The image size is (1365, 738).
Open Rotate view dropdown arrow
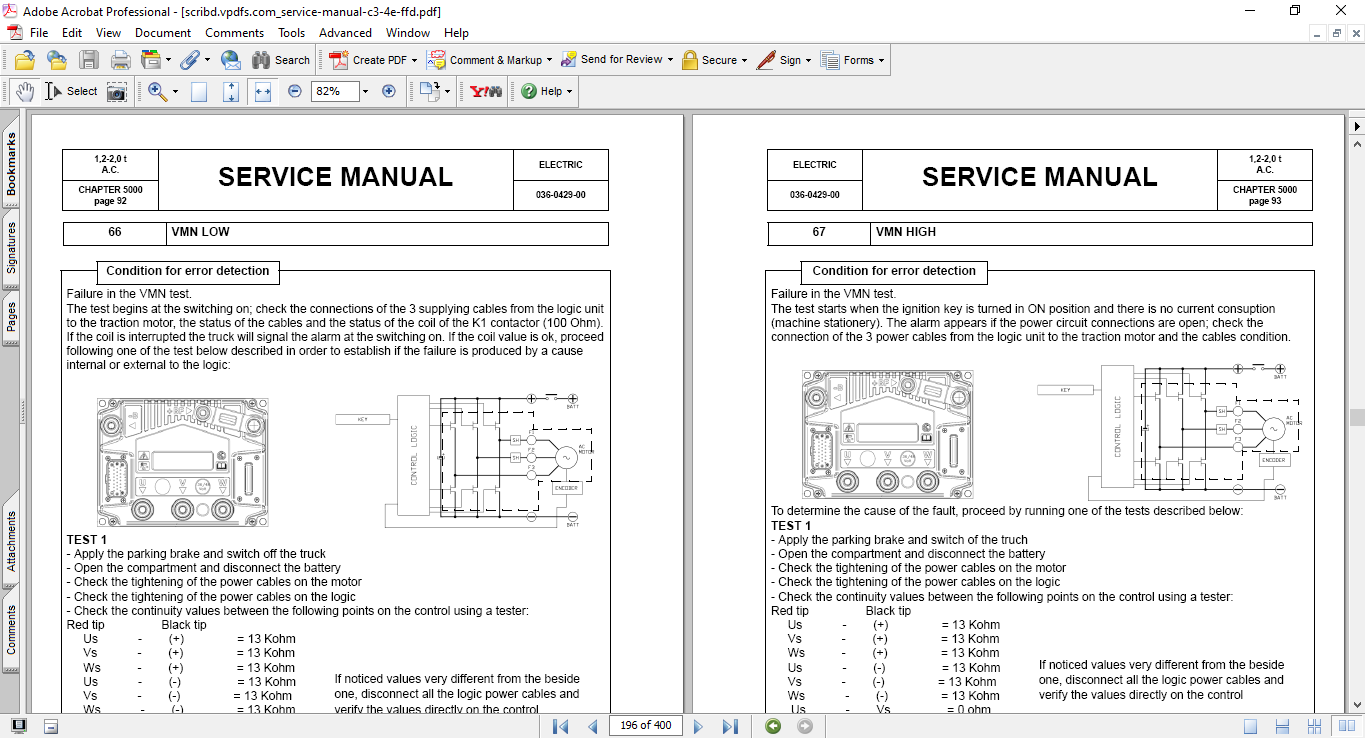click(x=447, y=91)
